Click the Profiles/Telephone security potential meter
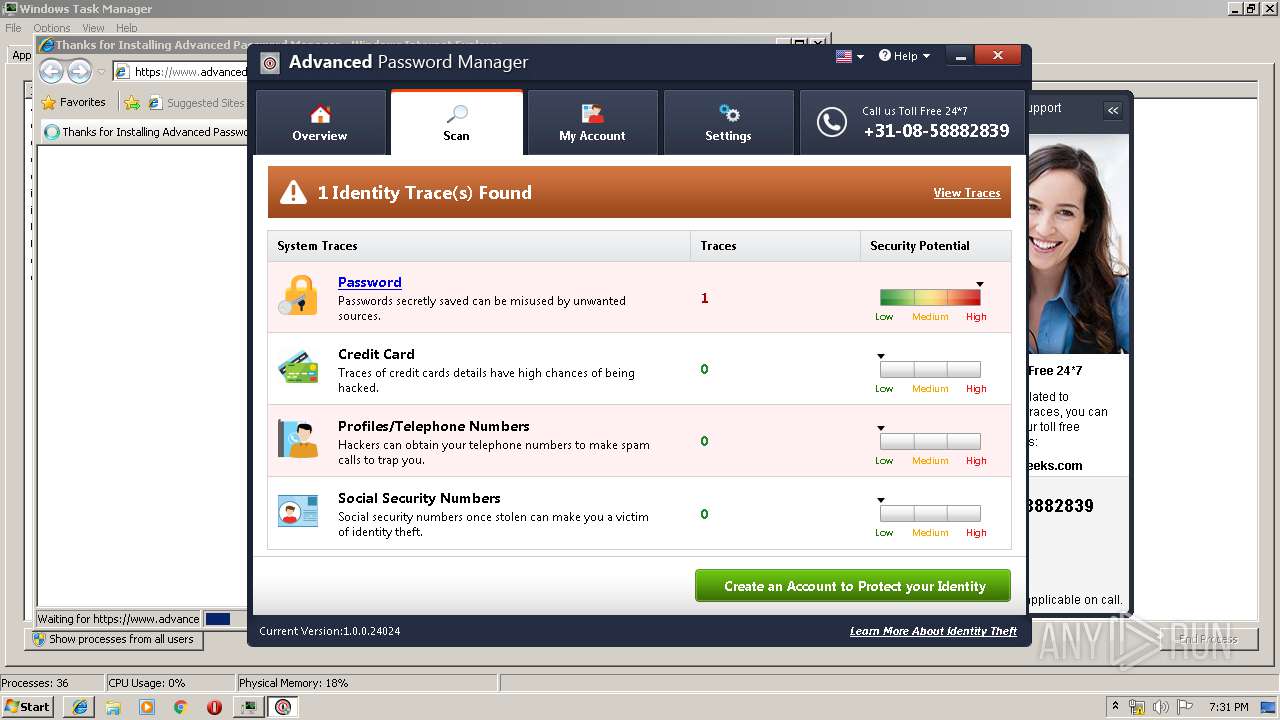The height and width of the screenshot is (720, 1280). 930,441
